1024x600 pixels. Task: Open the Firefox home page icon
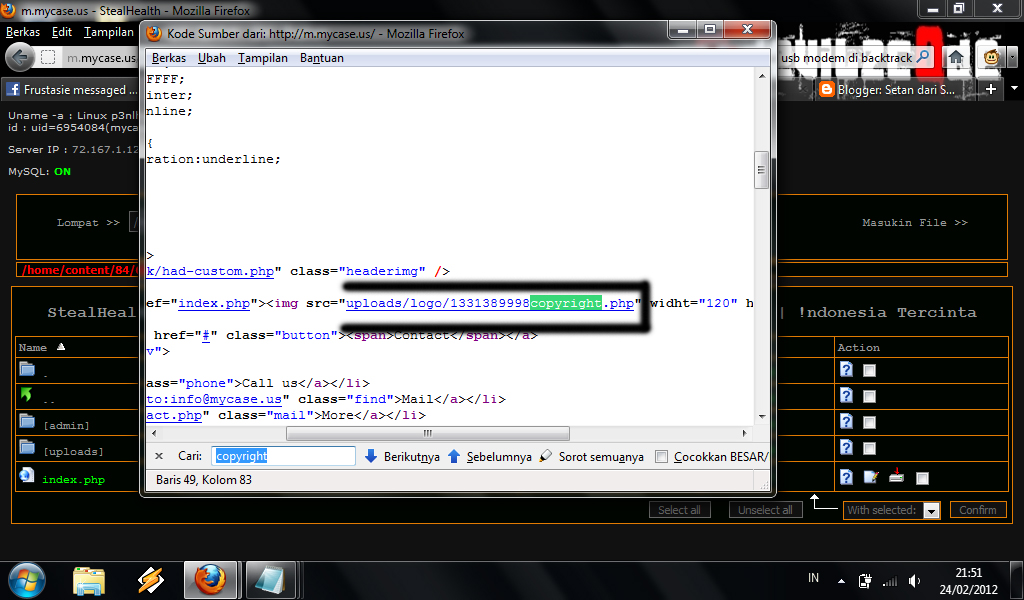click(x=956, y=57)
